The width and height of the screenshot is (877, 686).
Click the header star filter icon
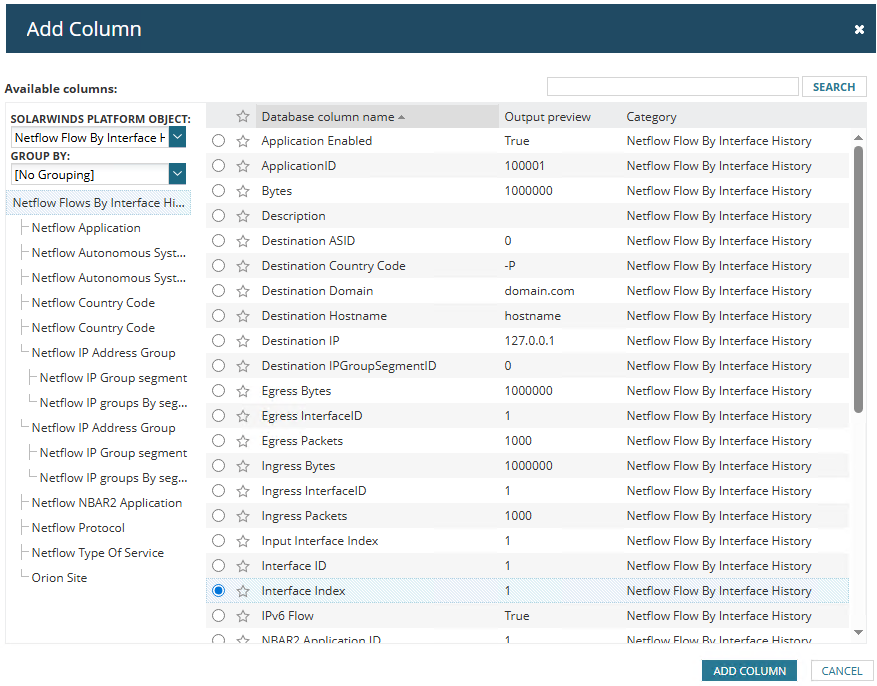click(243, 116)
